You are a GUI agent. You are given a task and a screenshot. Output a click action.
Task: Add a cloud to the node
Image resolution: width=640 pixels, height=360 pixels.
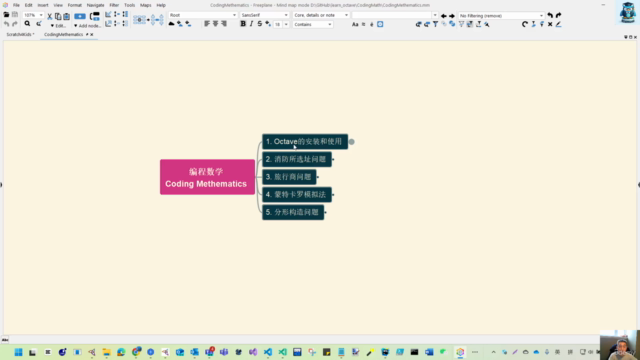tap(171, 24)
